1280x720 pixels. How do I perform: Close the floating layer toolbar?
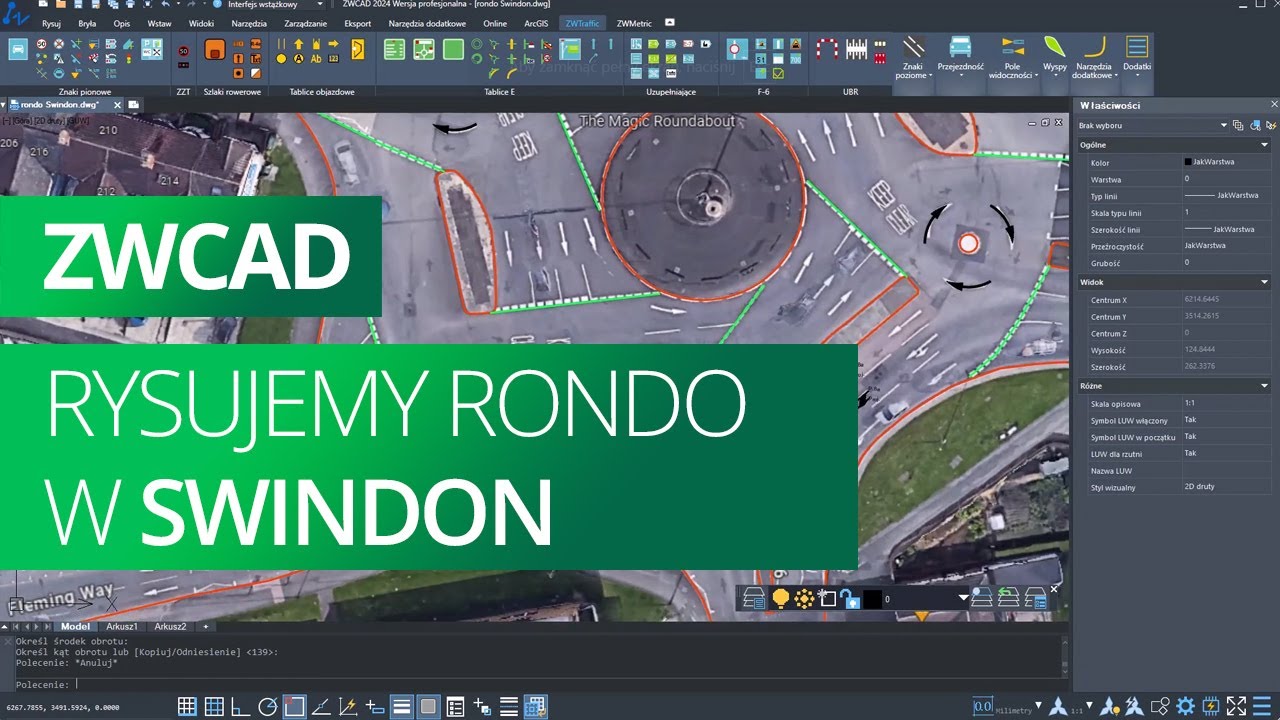(x=1054, y=589)
